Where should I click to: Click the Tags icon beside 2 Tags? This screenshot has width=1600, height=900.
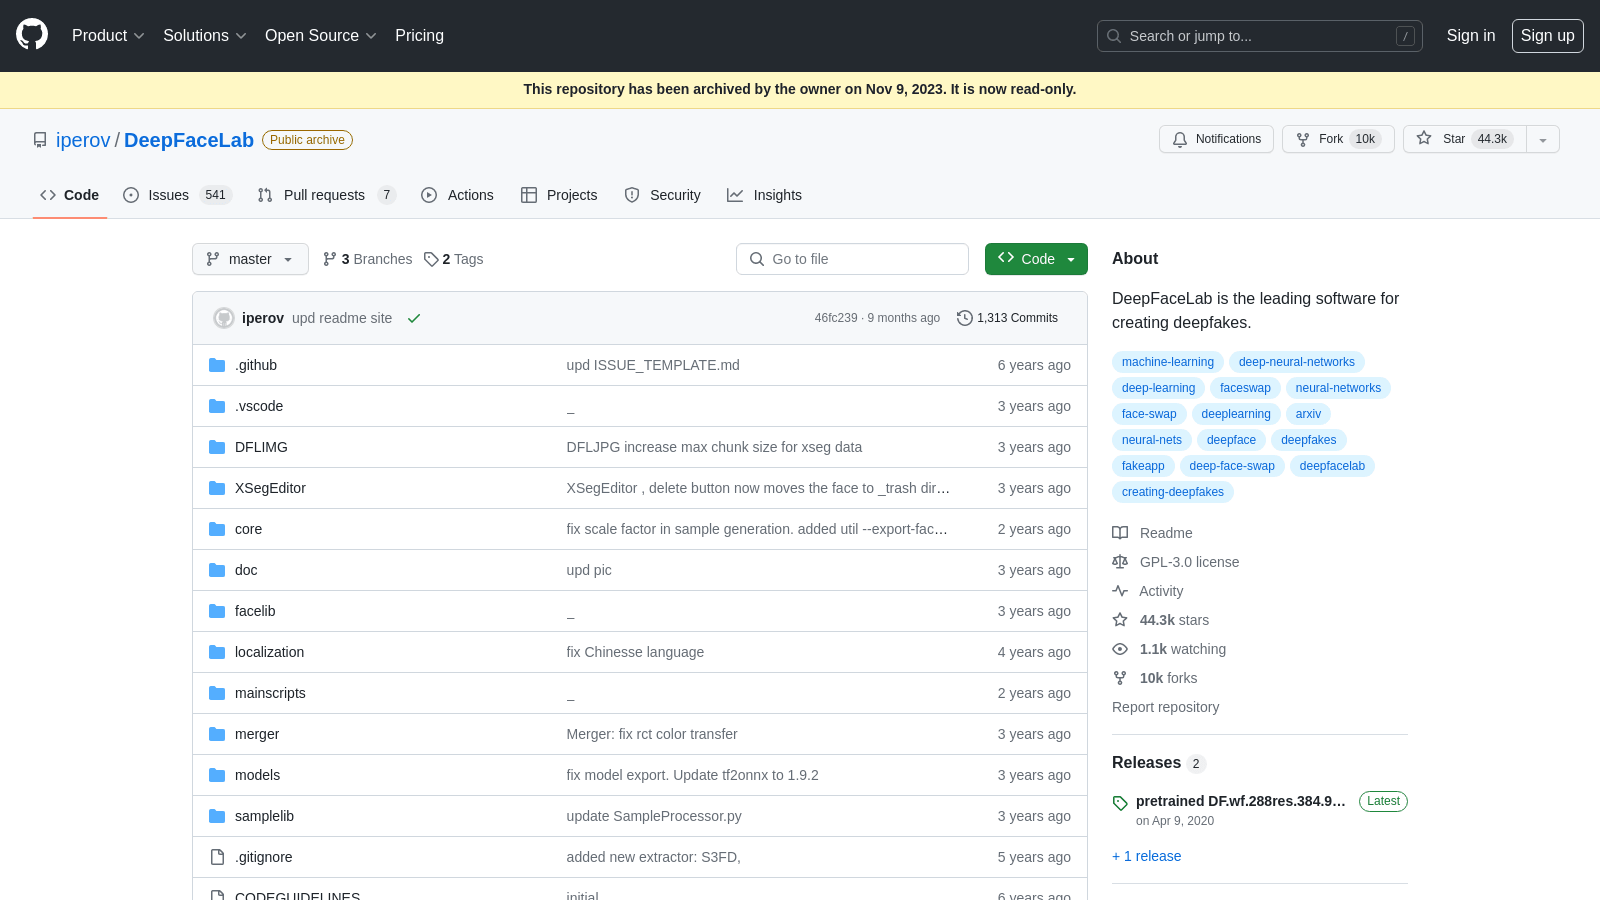tap(431, 259)
